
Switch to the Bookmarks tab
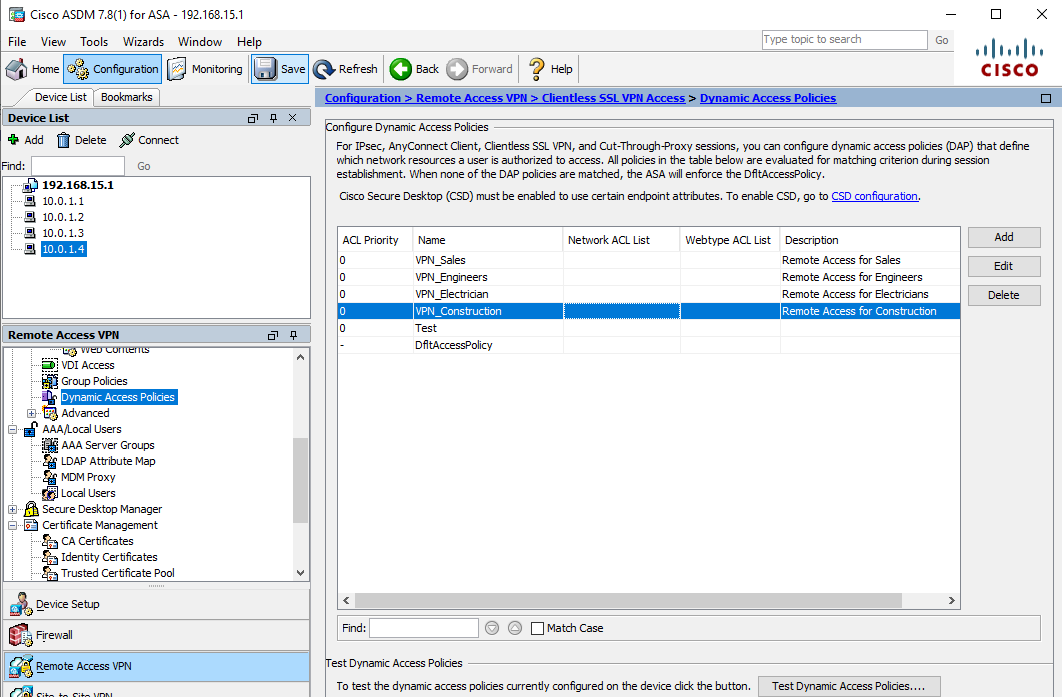[127, 97]
